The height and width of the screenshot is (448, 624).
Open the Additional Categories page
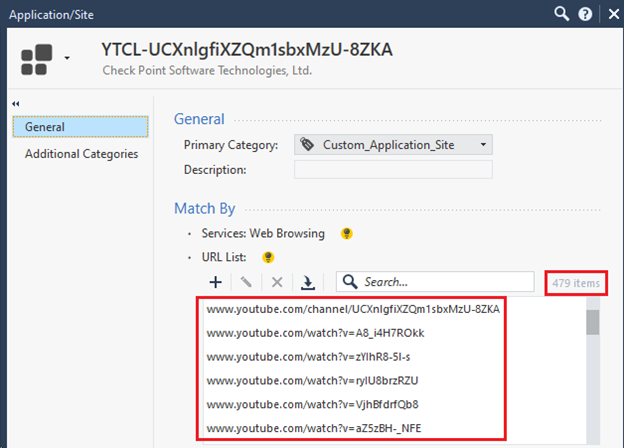[81, 154]
